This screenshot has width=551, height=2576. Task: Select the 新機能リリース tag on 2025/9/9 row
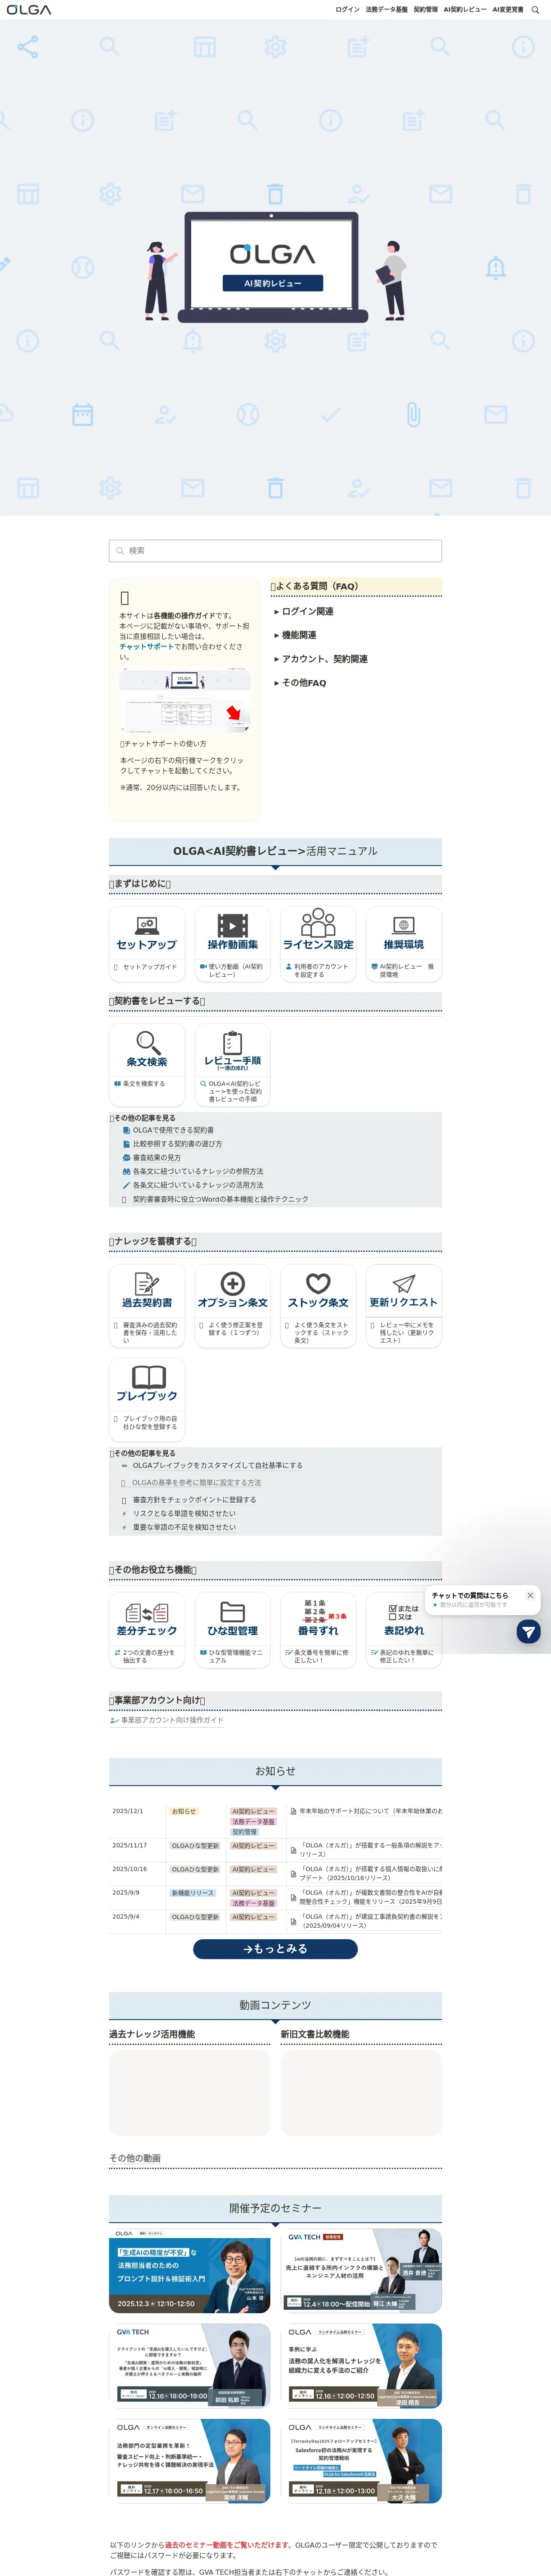(193, 1893)
